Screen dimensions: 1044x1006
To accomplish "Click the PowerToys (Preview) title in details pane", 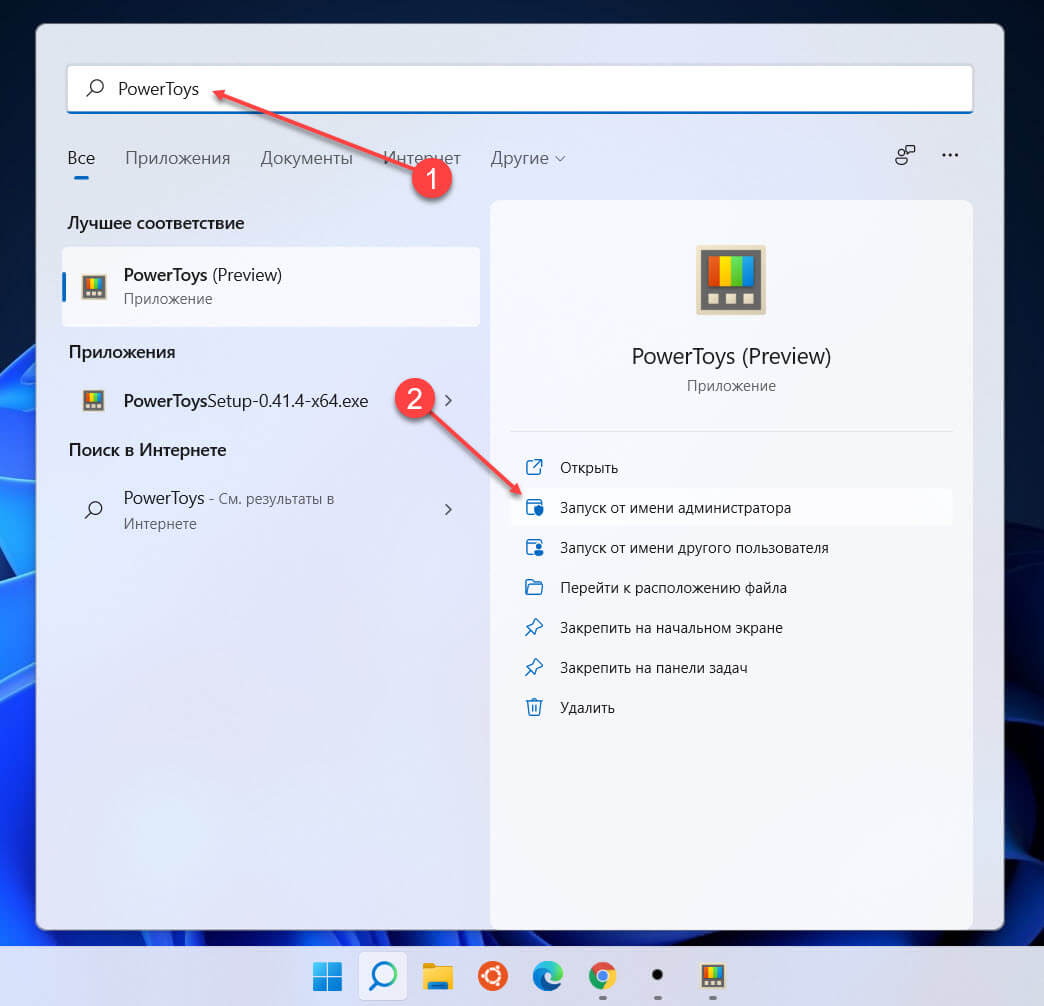I will tap(731, 357).
